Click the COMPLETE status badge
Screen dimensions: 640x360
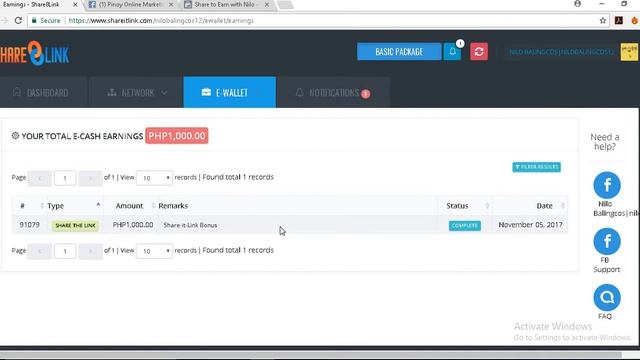(464, 225)
